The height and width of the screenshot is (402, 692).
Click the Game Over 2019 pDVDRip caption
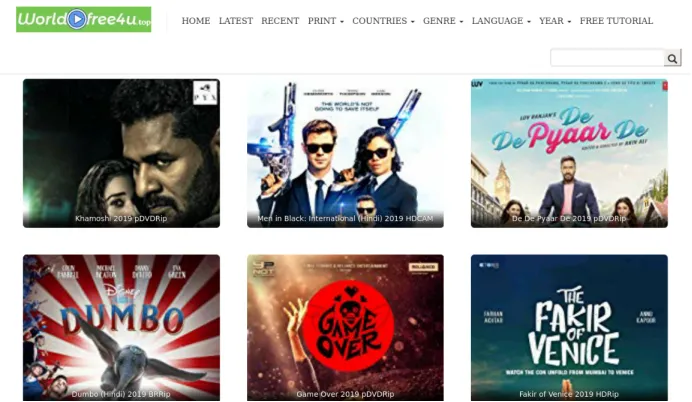pyautogui.click(x=345, y=394)
